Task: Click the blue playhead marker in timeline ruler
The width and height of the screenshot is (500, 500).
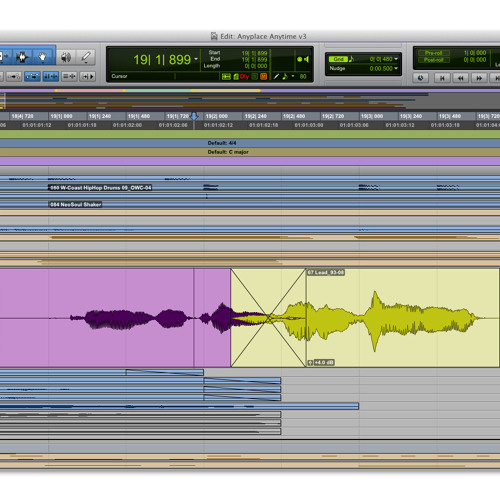Action: (x=194, y=116)
